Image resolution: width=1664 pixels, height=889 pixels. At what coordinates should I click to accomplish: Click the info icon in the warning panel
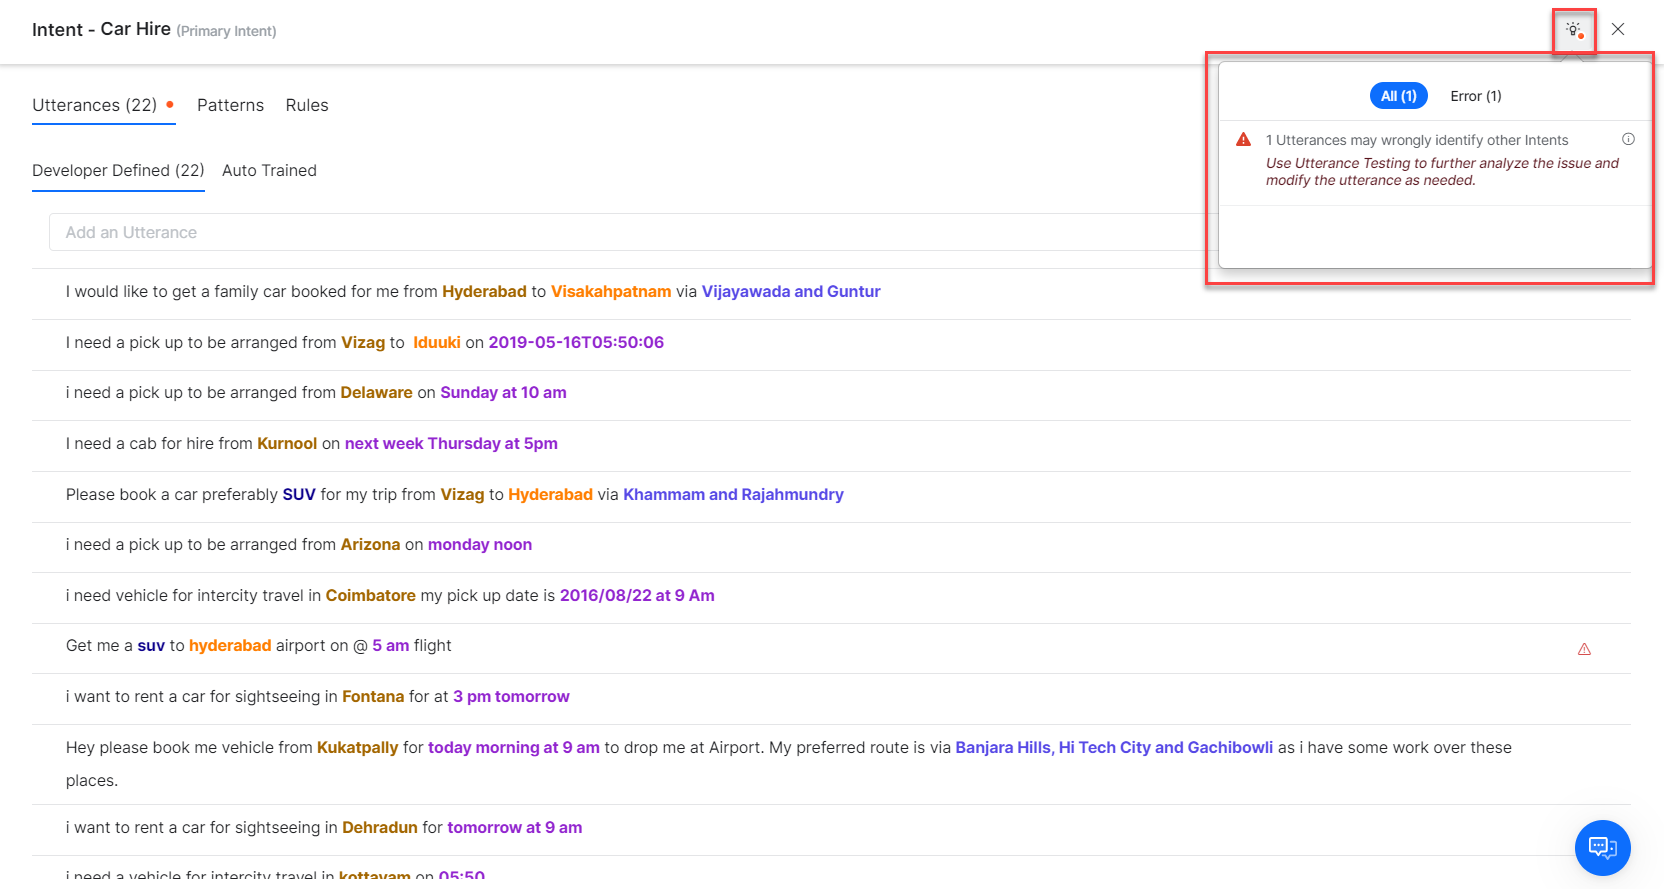(1628, 139)
